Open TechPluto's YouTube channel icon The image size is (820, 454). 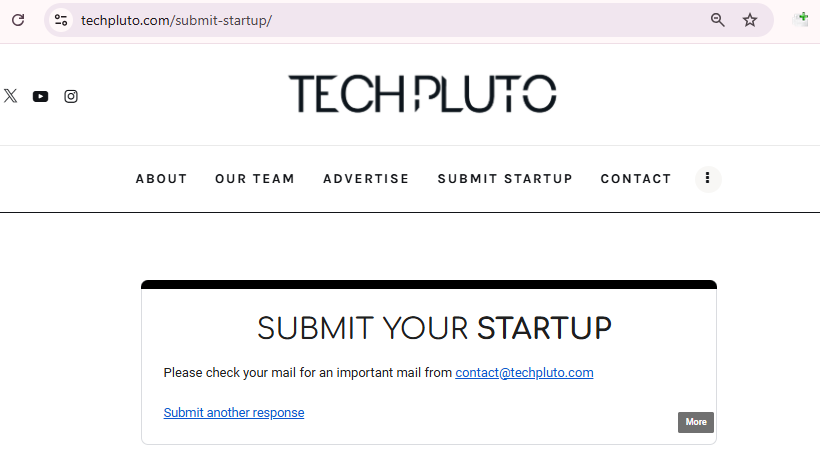[x=40, y=96]
